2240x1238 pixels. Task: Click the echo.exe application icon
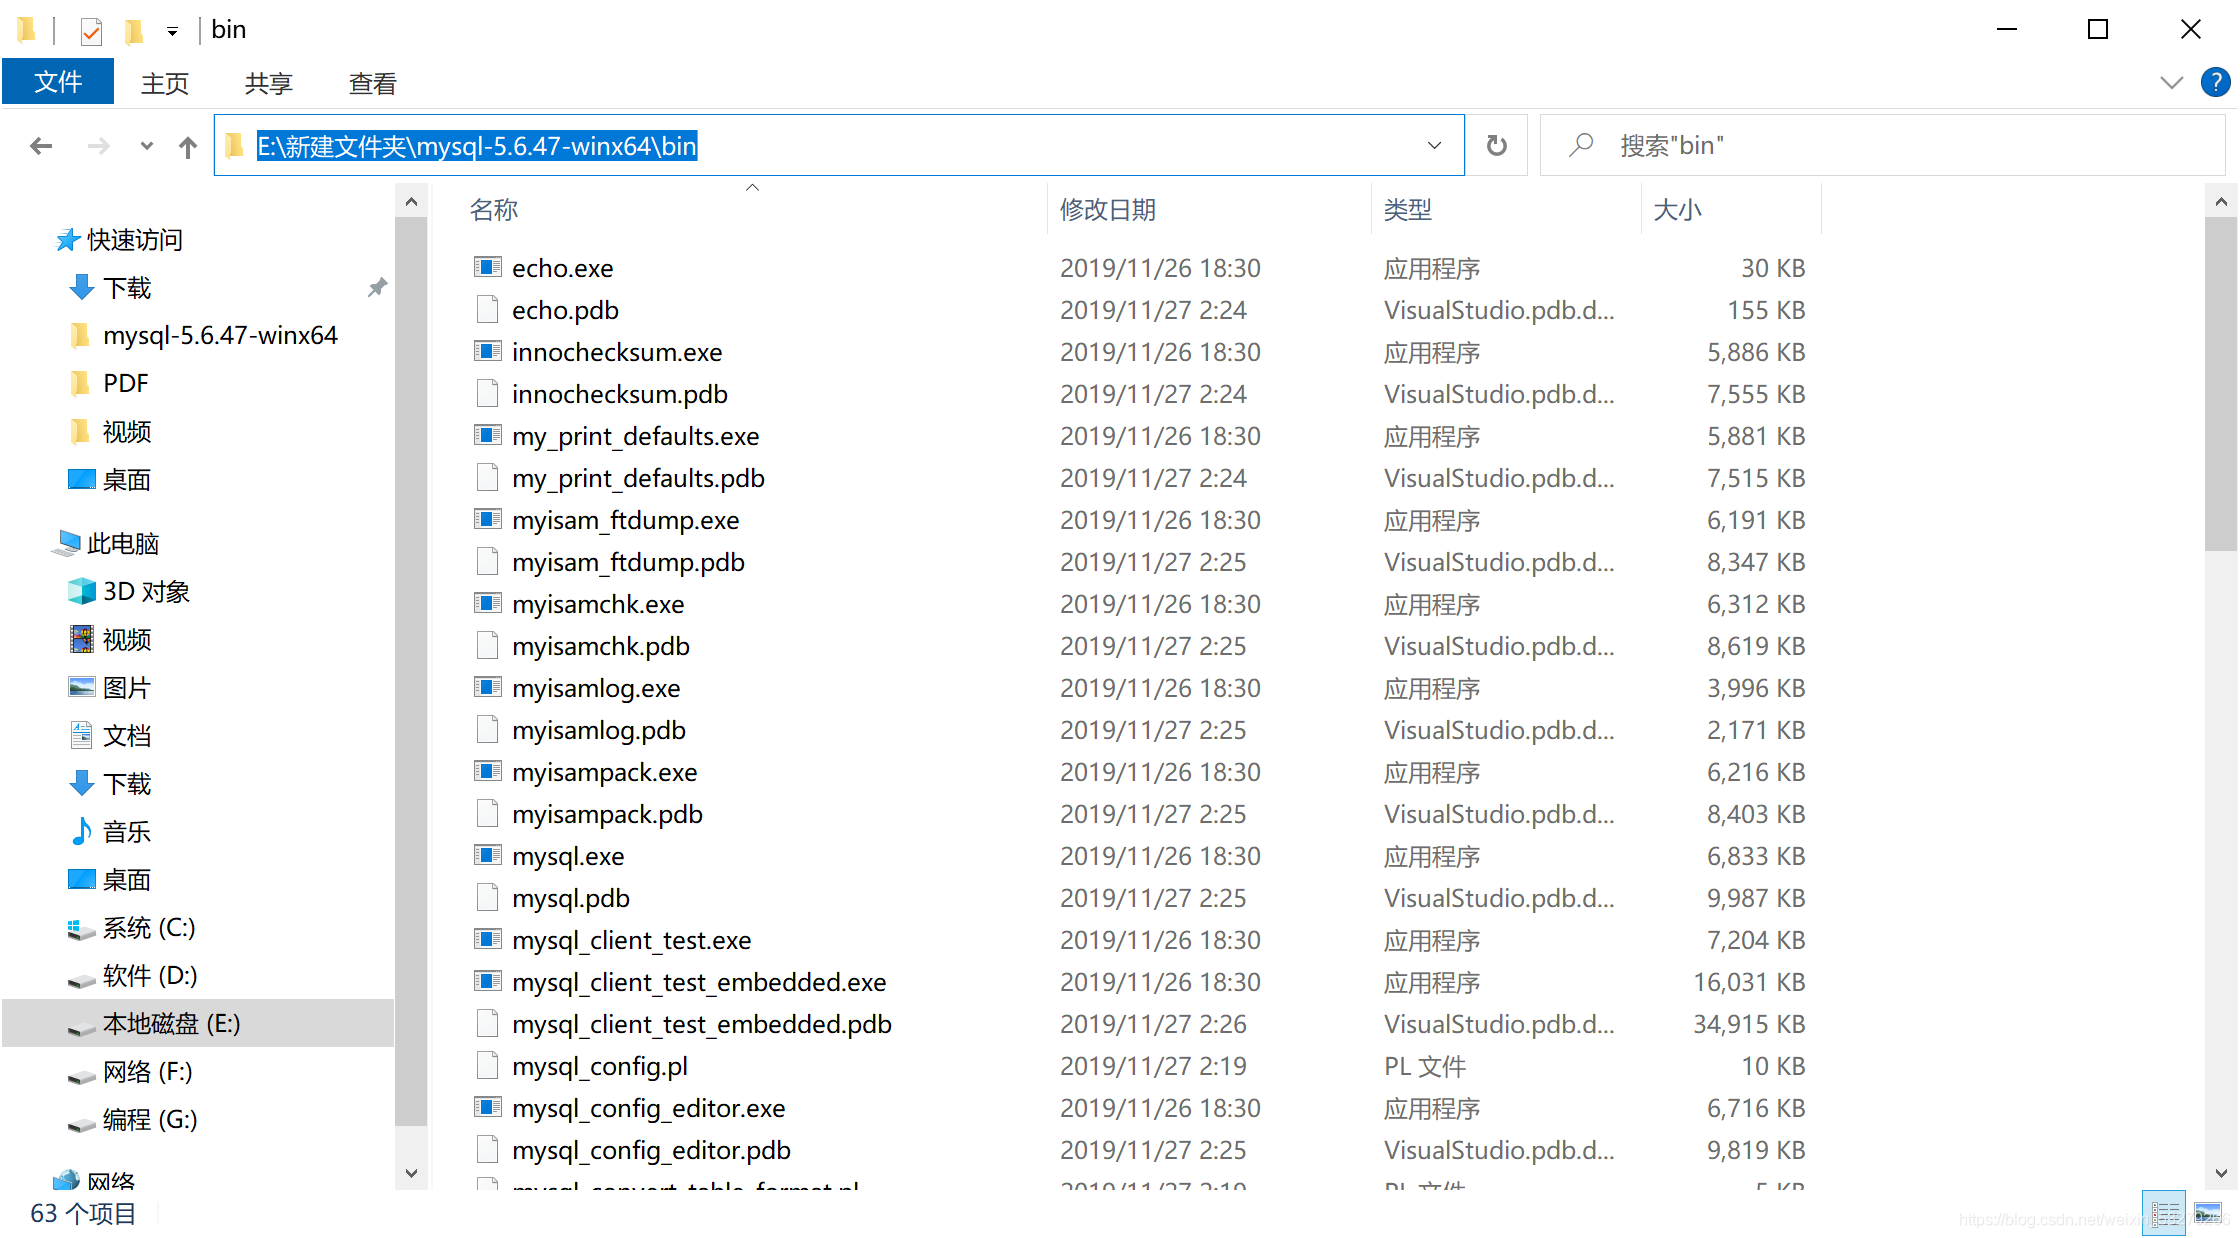click(x=487, y=267)
